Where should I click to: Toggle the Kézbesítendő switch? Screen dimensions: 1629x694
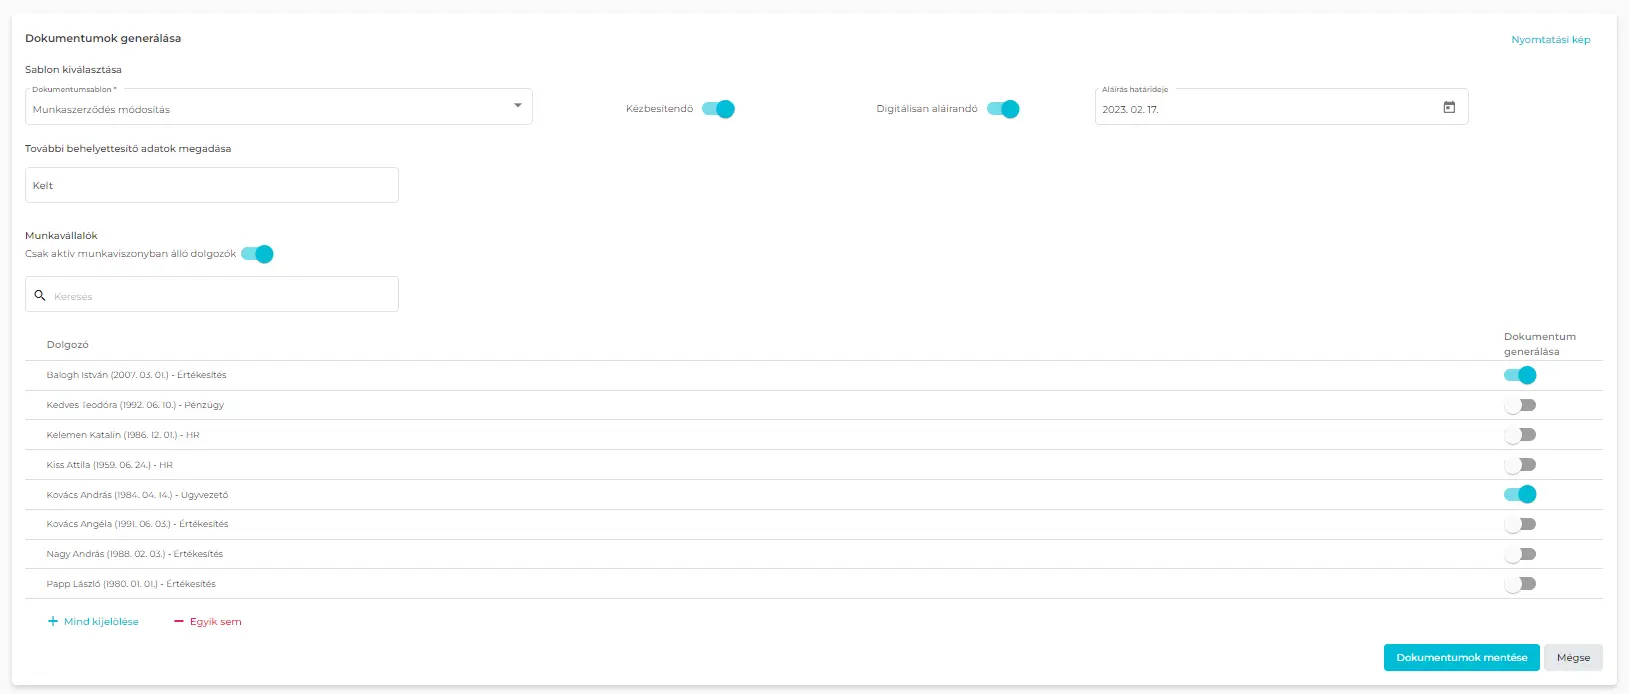pos(718,109)
